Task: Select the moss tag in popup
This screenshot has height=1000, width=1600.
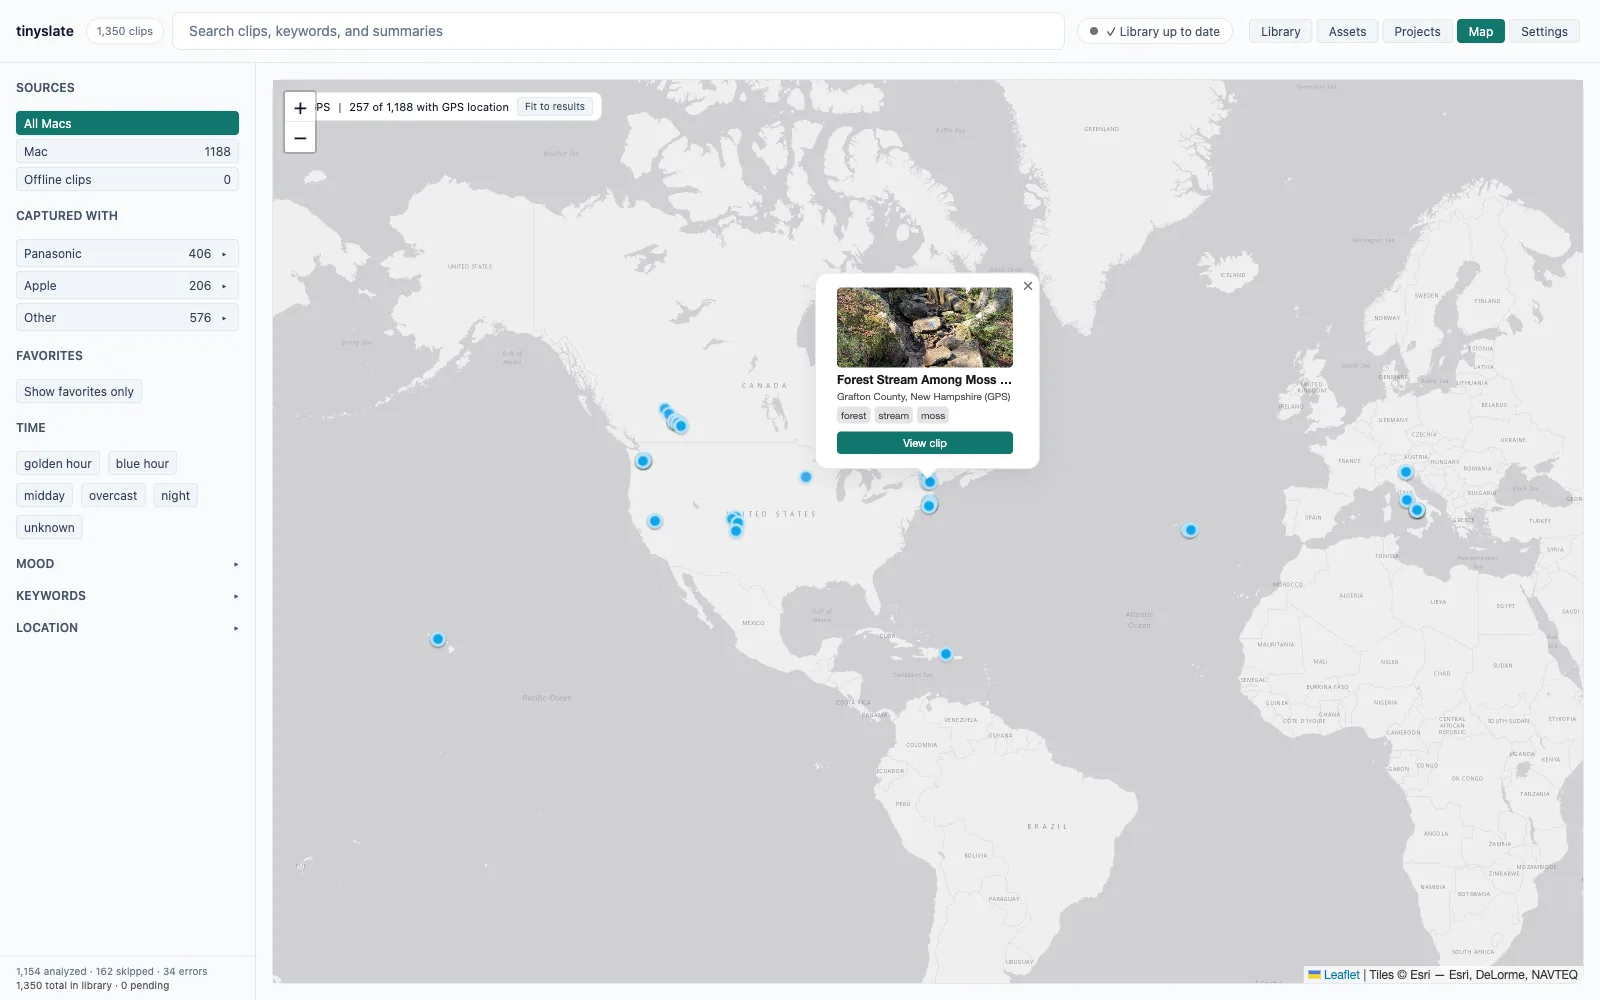Action: (x=933, y=416)
